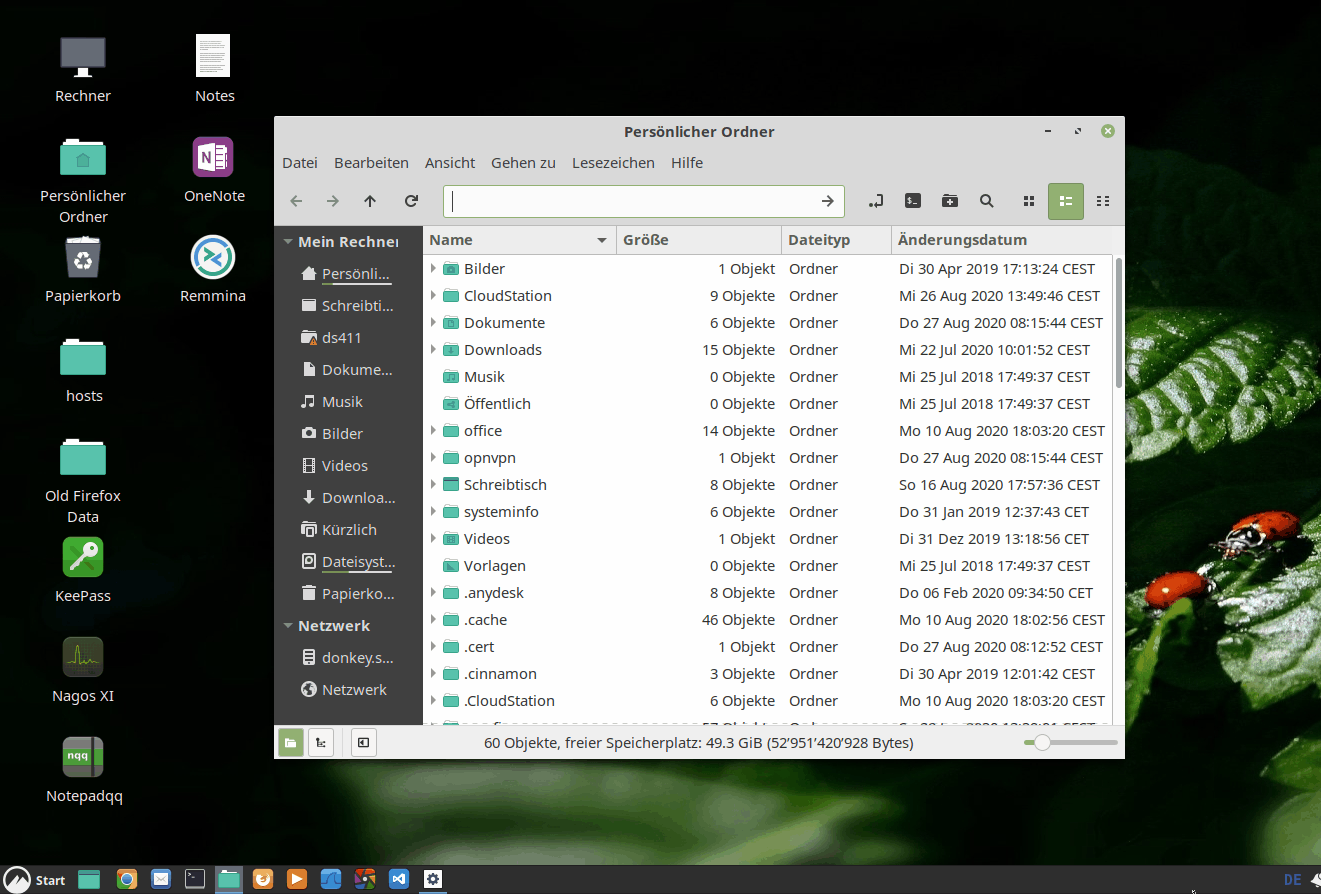Image resolution: width=1321 pixels, height=894 pixels.
Task: Switch to icon view
Action: click(1028, 201)
